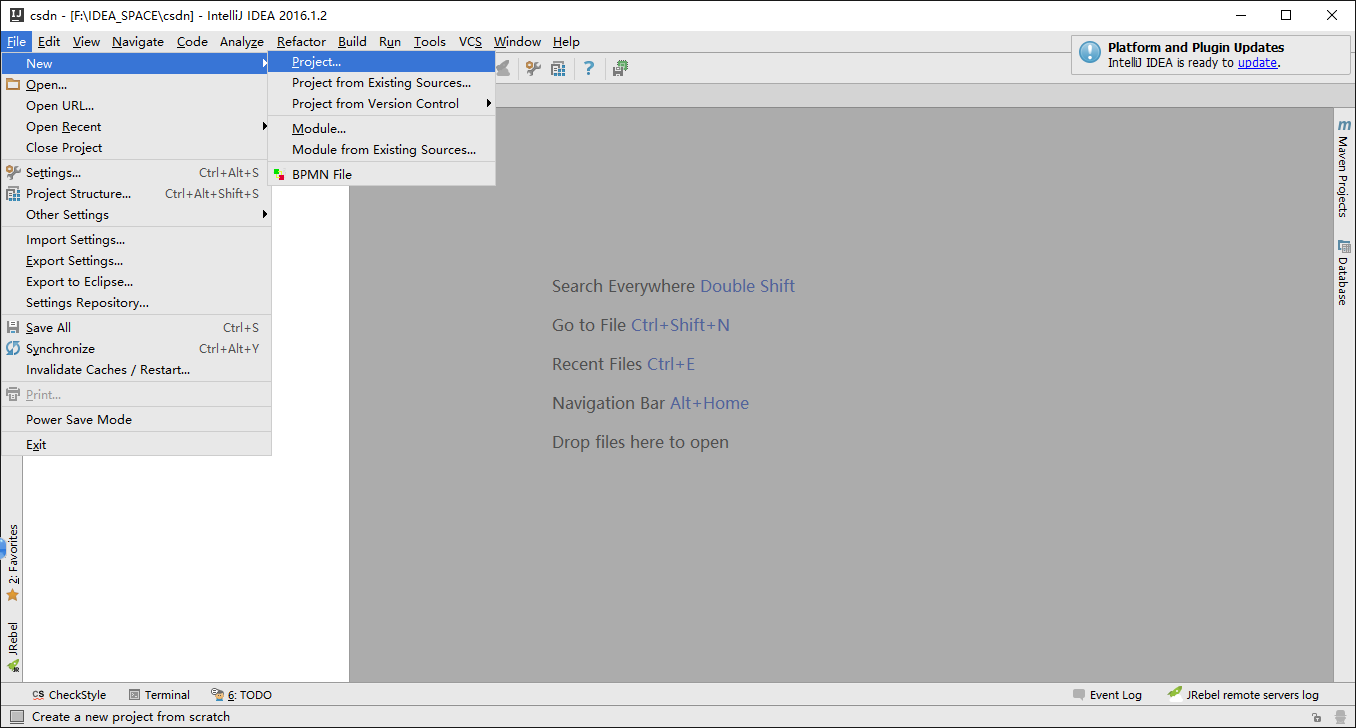
Task: Click Synchronize in File menu
Action: click(136, 349)
